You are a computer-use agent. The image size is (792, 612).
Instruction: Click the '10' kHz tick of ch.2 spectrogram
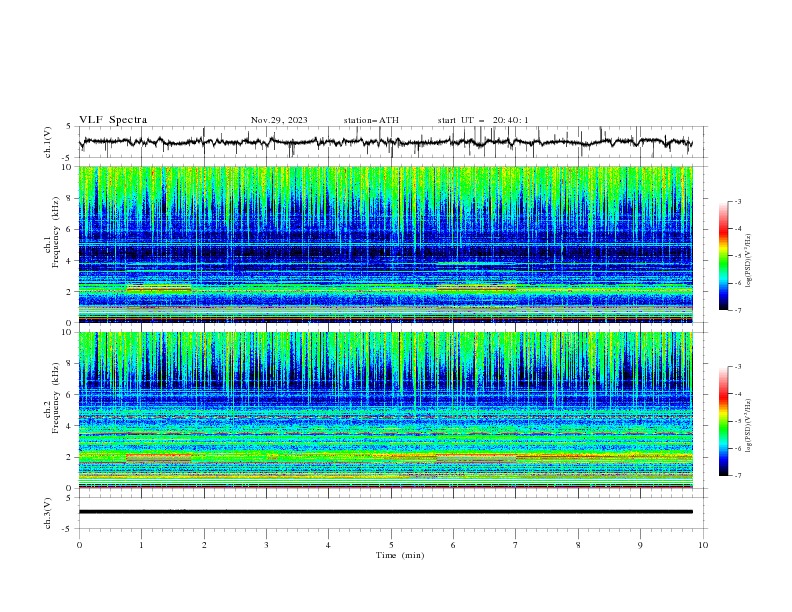click(68, 332)
